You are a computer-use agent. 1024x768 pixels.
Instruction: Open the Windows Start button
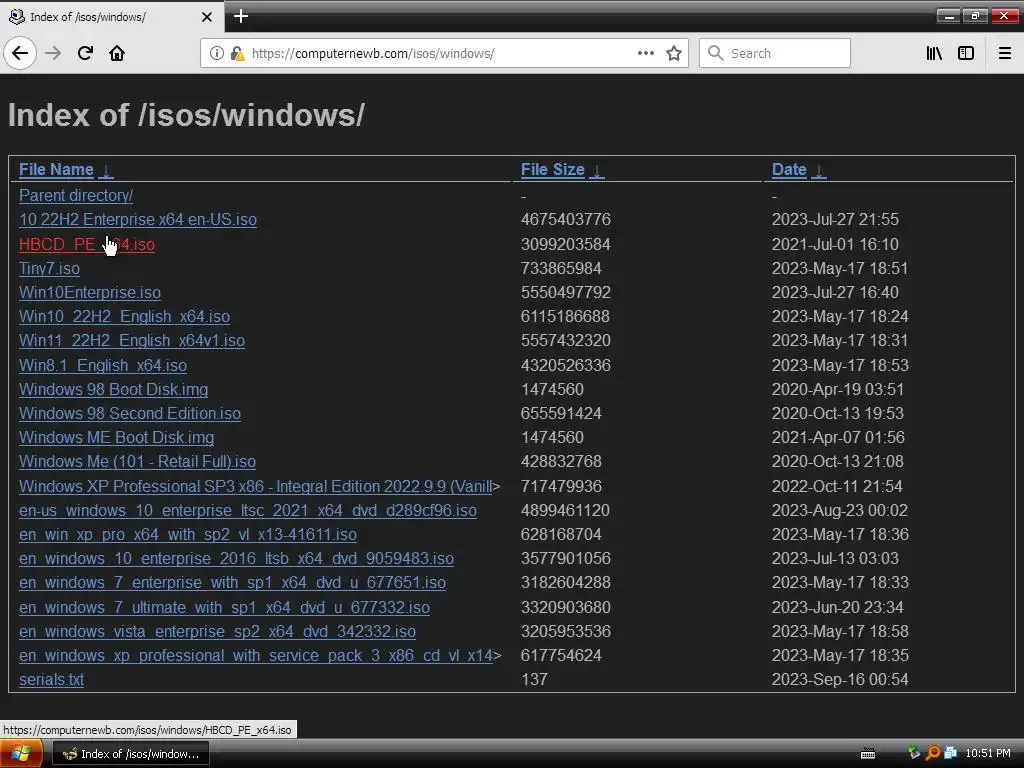[x=21, y=754]
